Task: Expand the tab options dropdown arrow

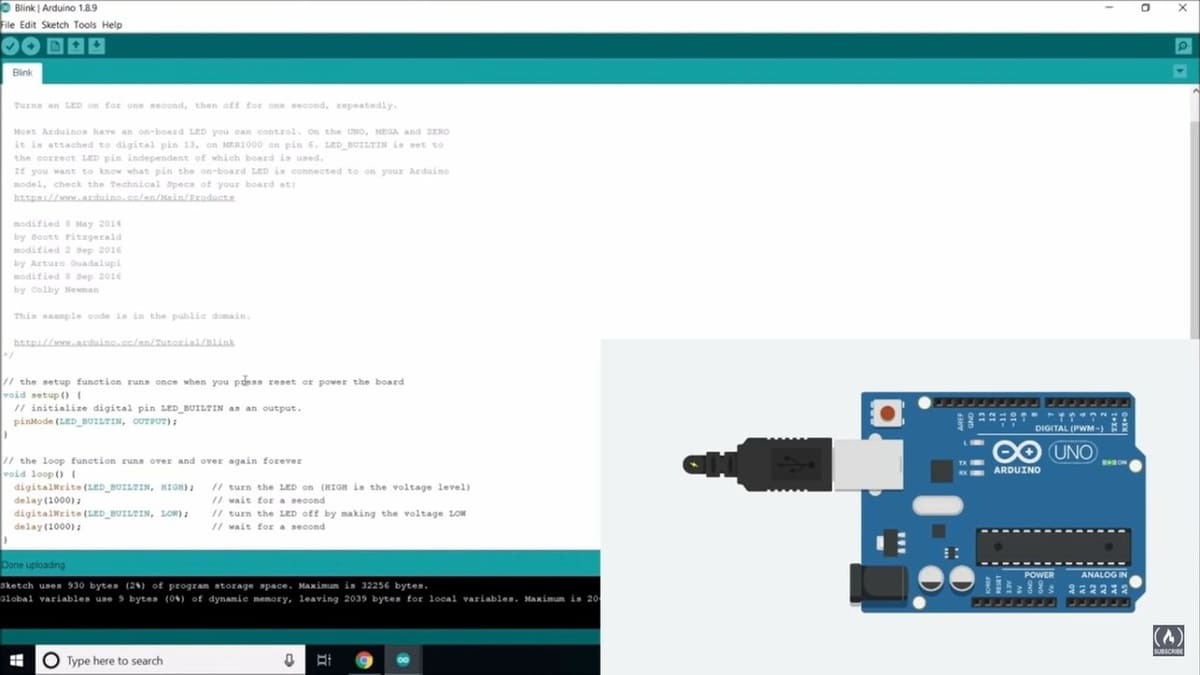Action: (1180, 72)
